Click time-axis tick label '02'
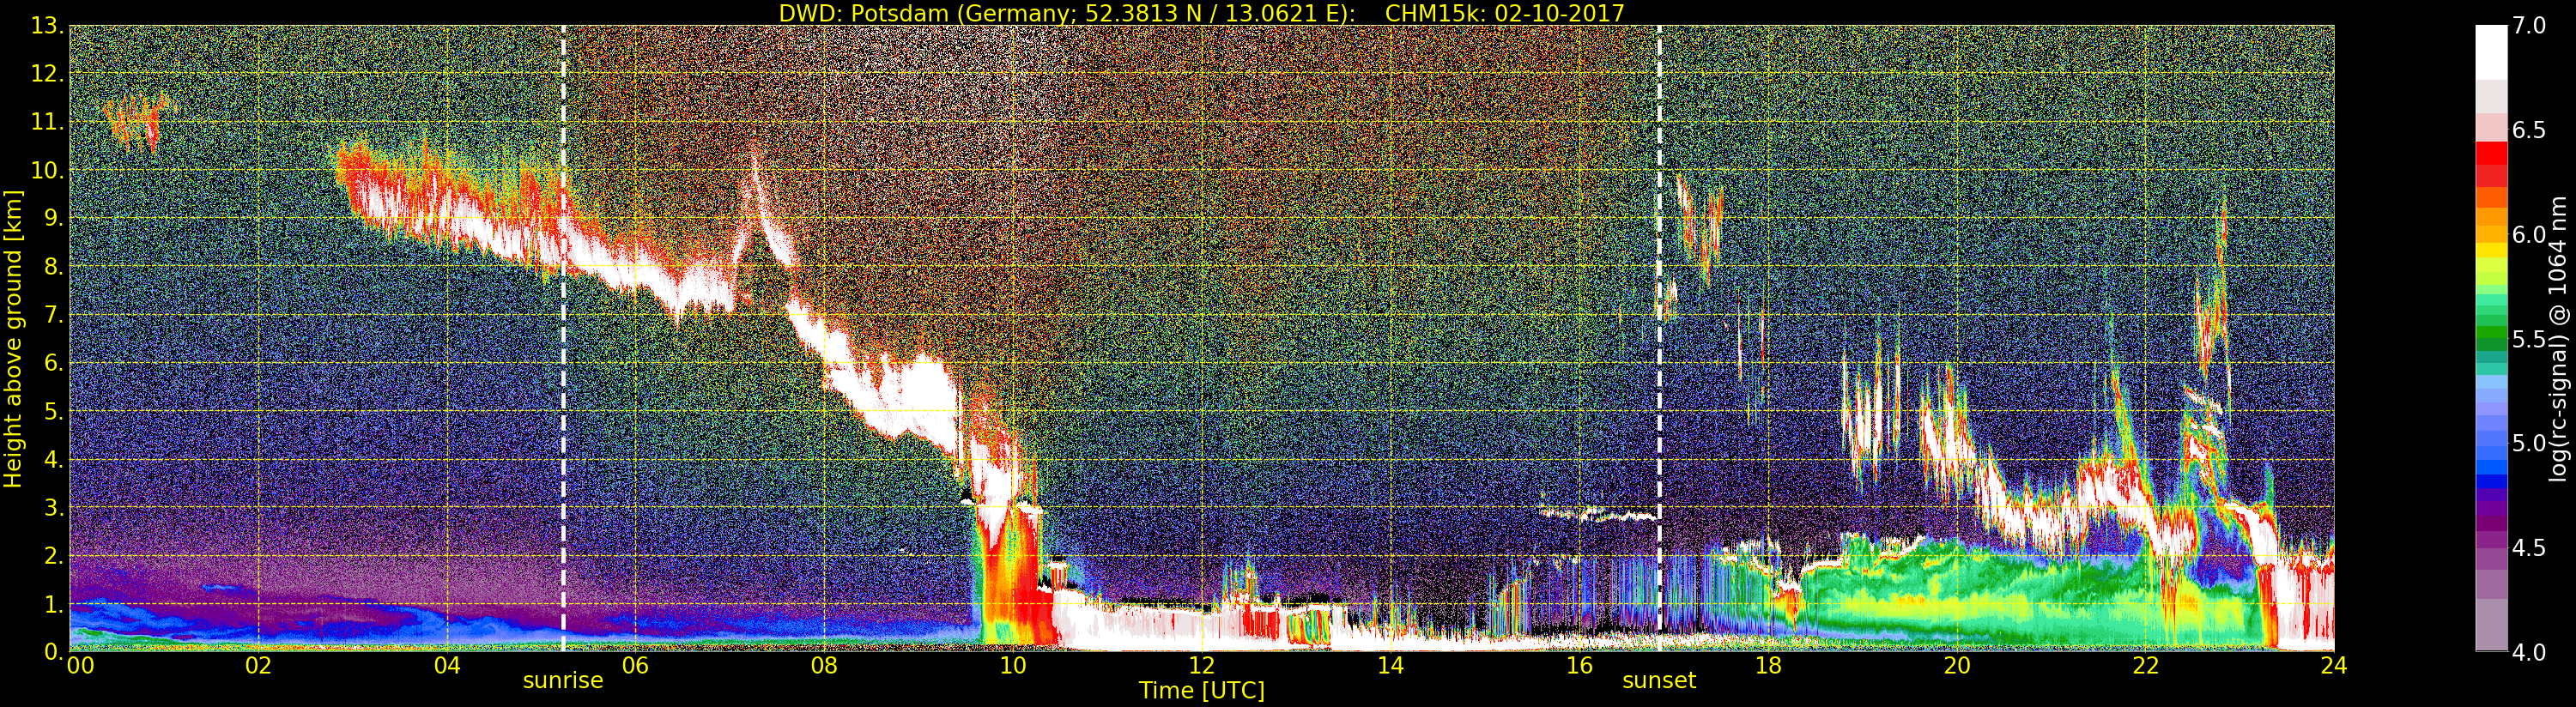The image size is (2576, 707). (x=258, y=665)
